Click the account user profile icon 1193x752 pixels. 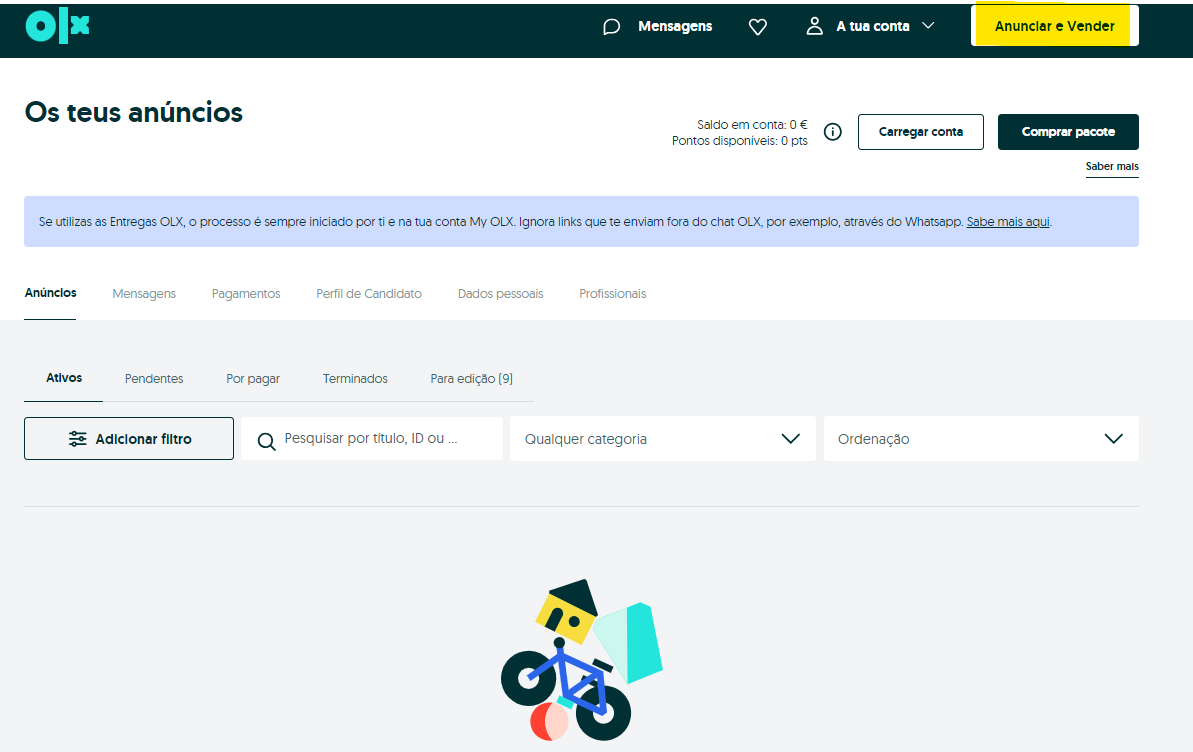[x=815, y=26]
